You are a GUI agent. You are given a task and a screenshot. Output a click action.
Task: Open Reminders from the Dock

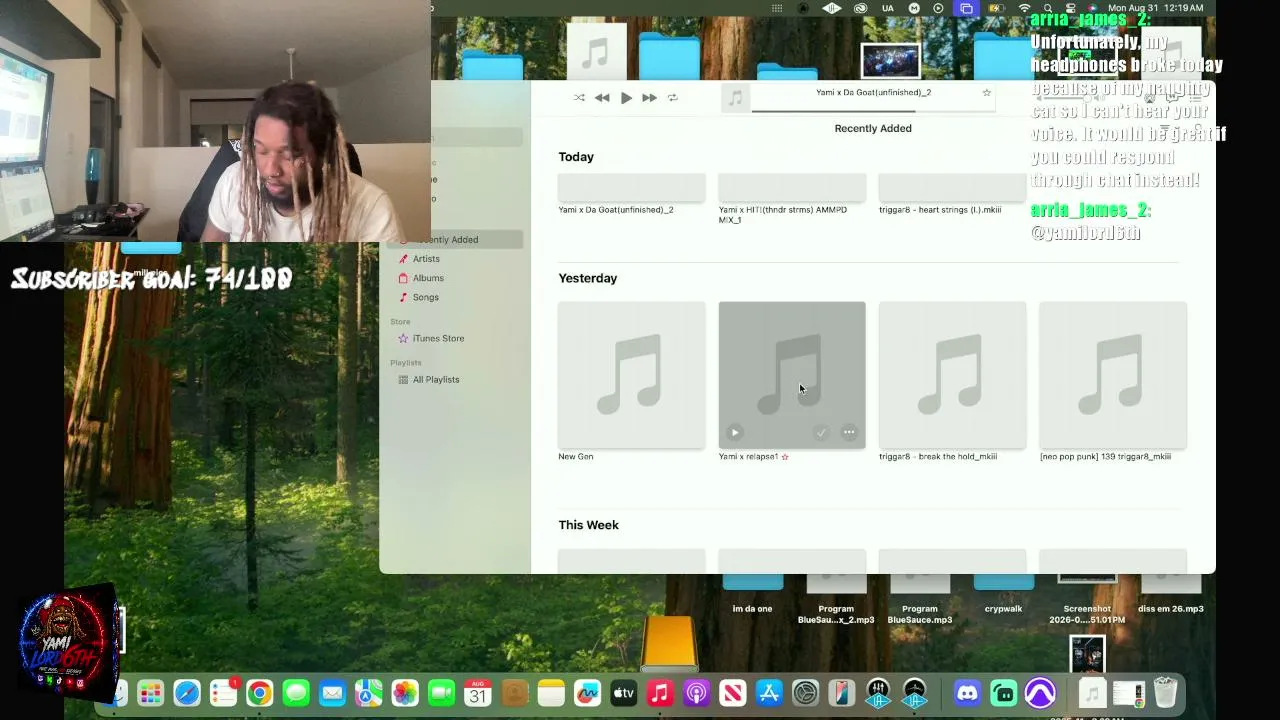223,693
